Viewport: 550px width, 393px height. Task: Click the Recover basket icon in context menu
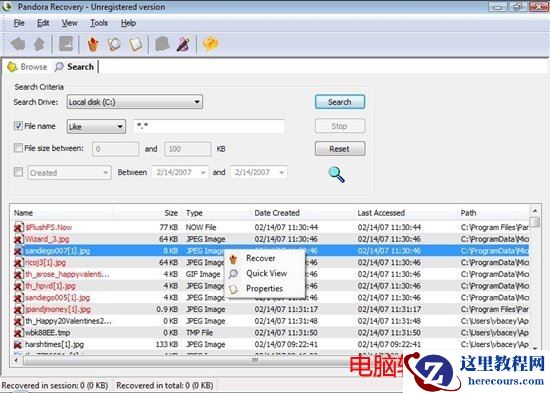tap(233, 259)
